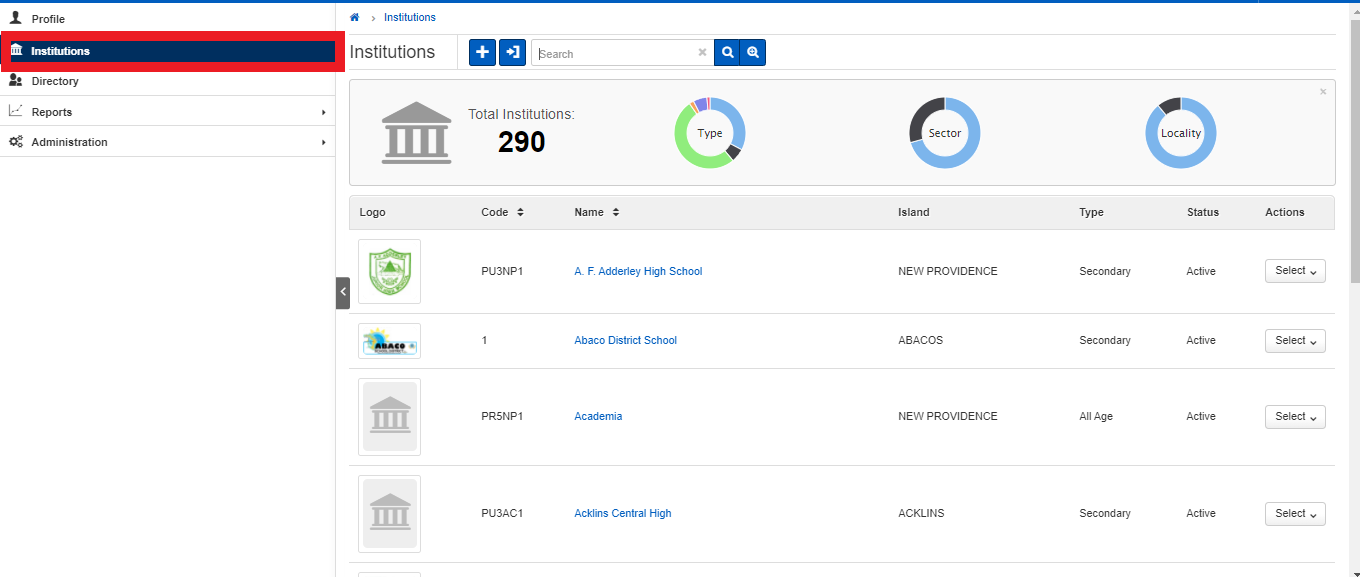Open Academia institution link
1360x577 pixels.
598,416
